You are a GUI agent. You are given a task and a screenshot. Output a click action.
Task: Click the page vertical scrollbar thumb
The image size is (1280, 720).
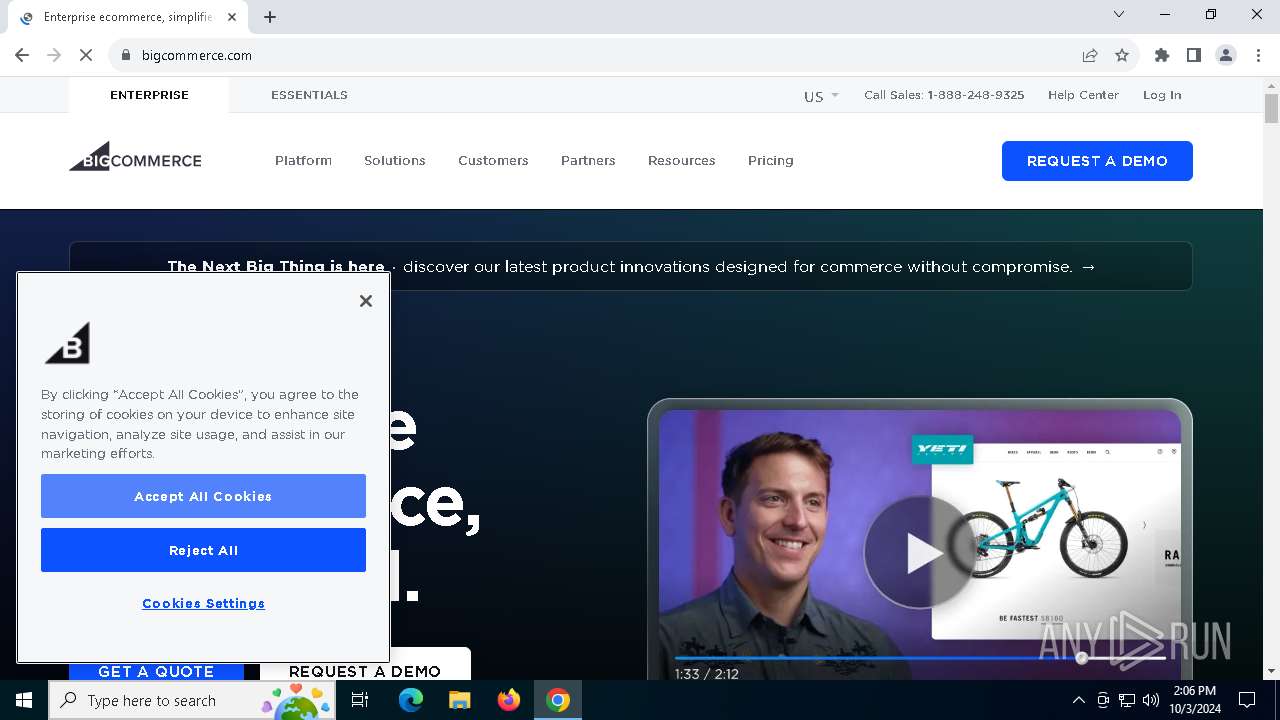click(x=1271, y=108)
